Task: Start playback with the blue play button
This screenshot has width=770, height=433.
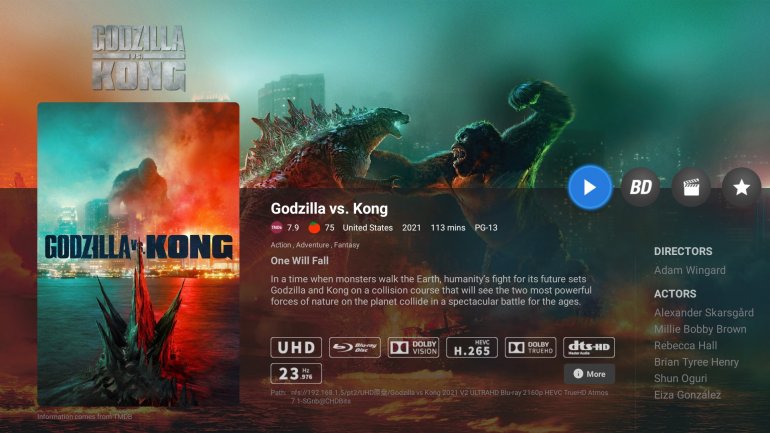Action: (x=590, y=187)
